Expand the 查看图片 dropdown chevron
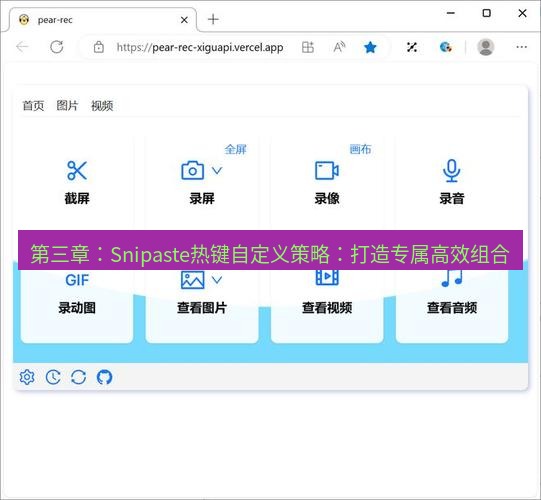Image resolution: width=541 pixels, height=500 pixels. tap(217, 280)
